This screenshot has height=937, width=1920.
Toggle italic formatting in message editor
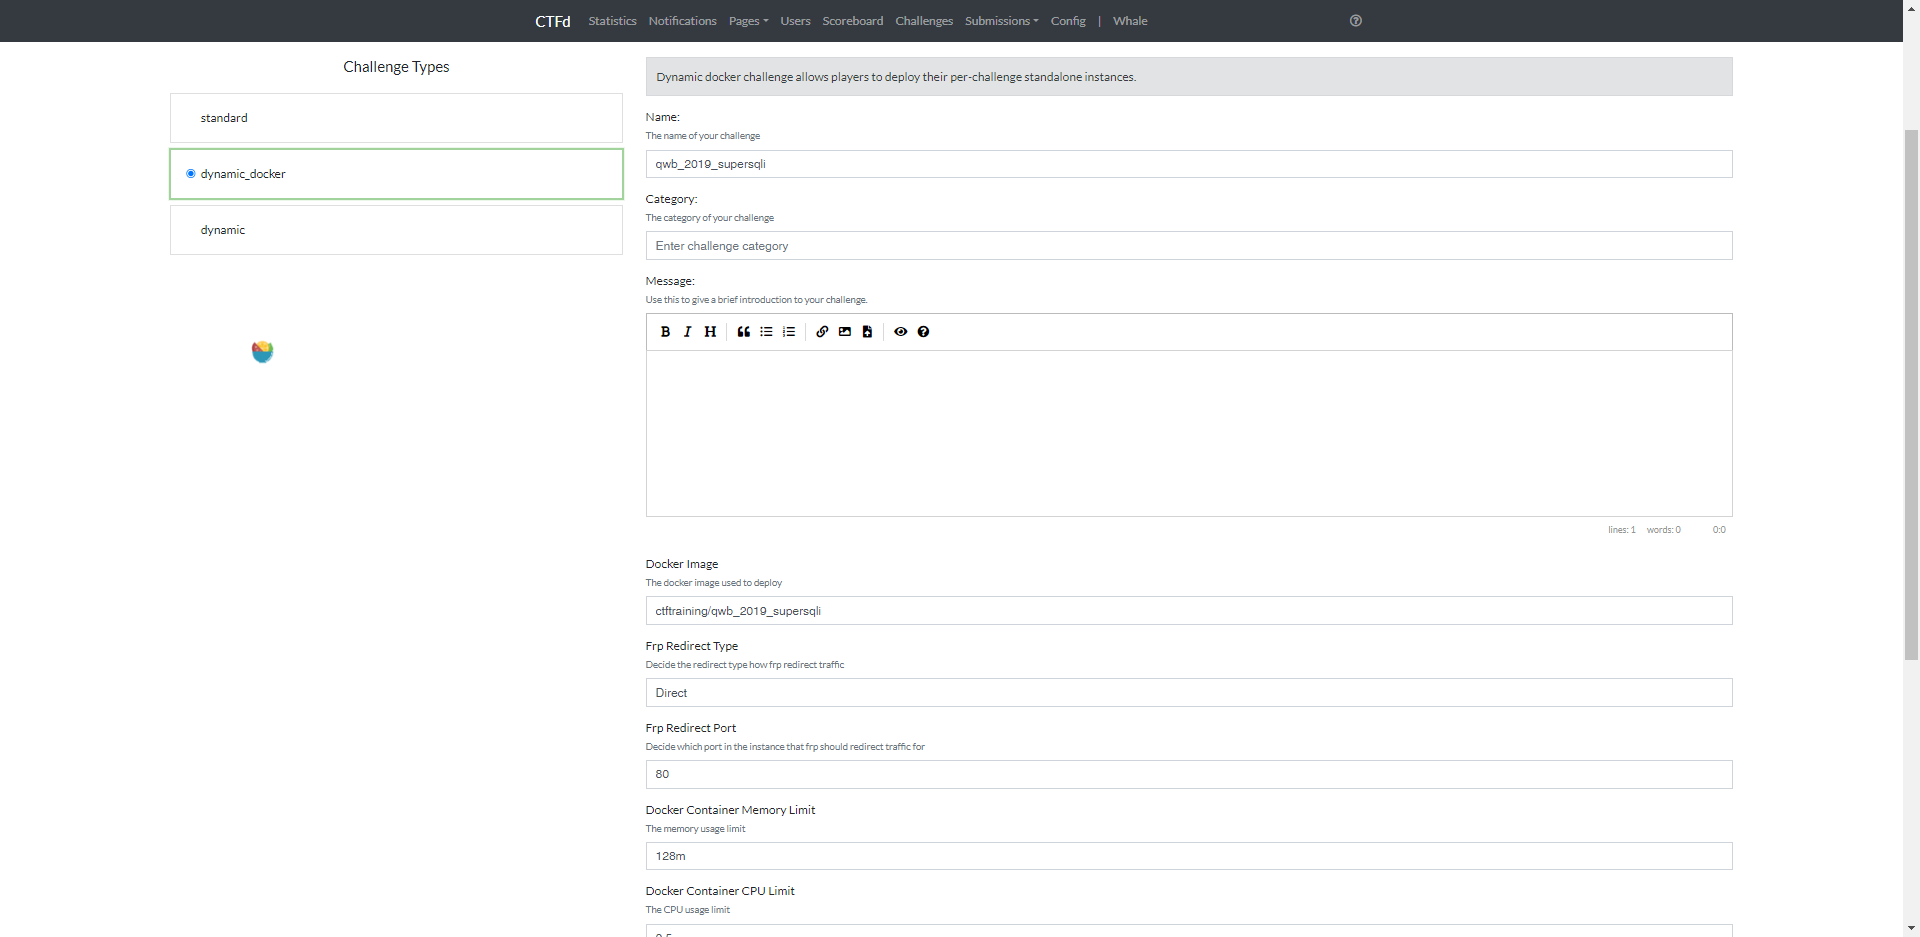(687, 332)
